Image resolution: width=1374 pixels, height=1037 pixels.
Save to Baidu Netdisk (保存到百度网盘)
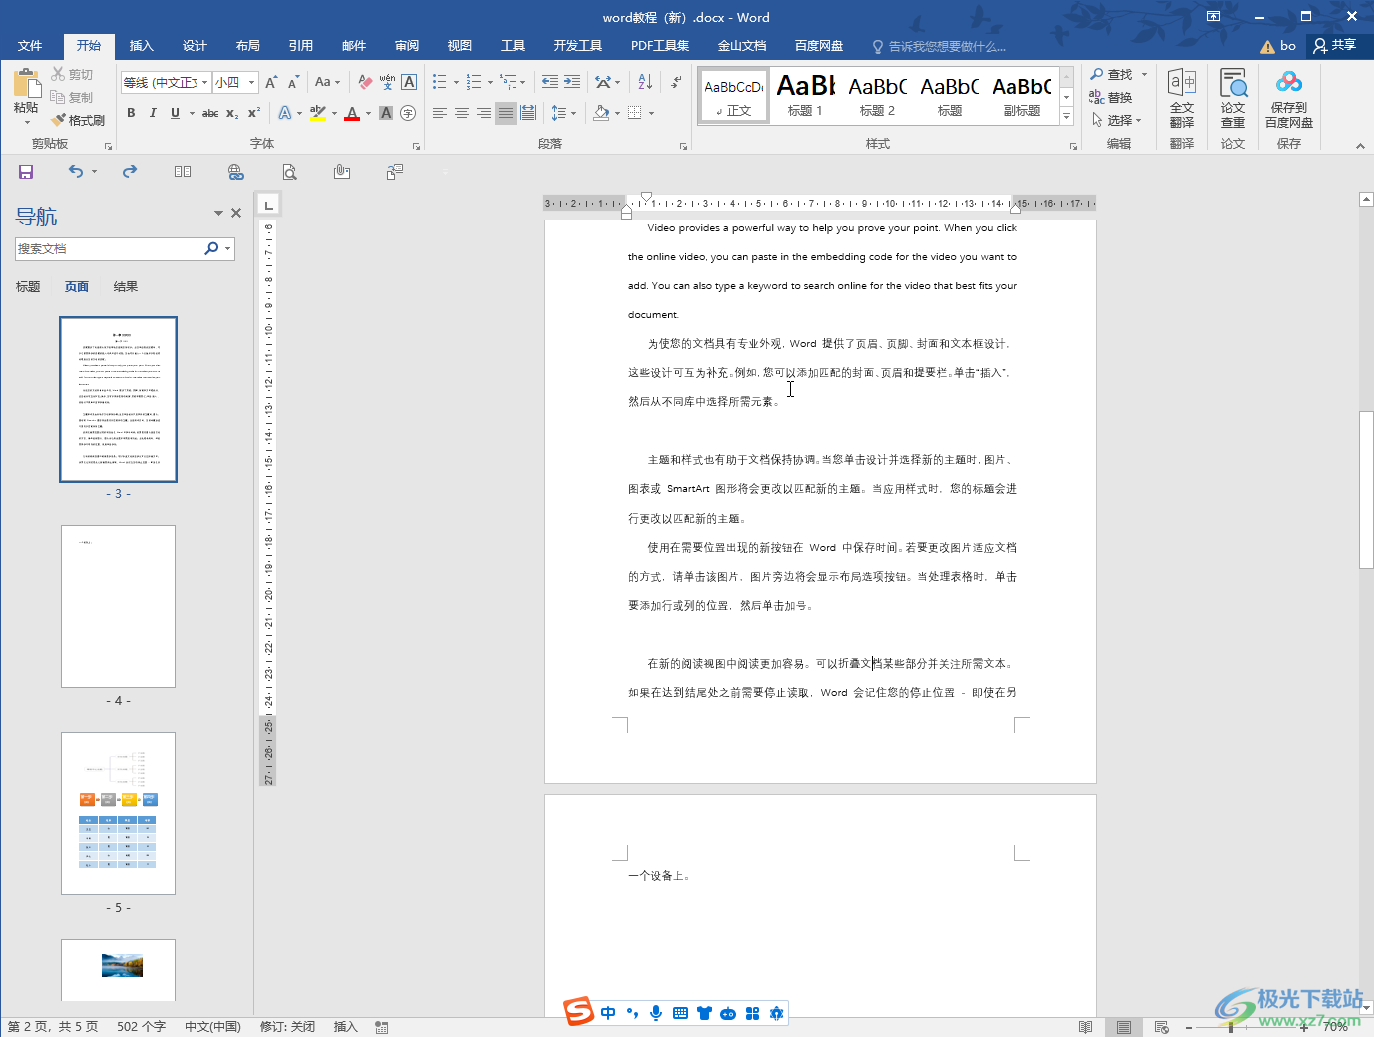coord(1289,98)
